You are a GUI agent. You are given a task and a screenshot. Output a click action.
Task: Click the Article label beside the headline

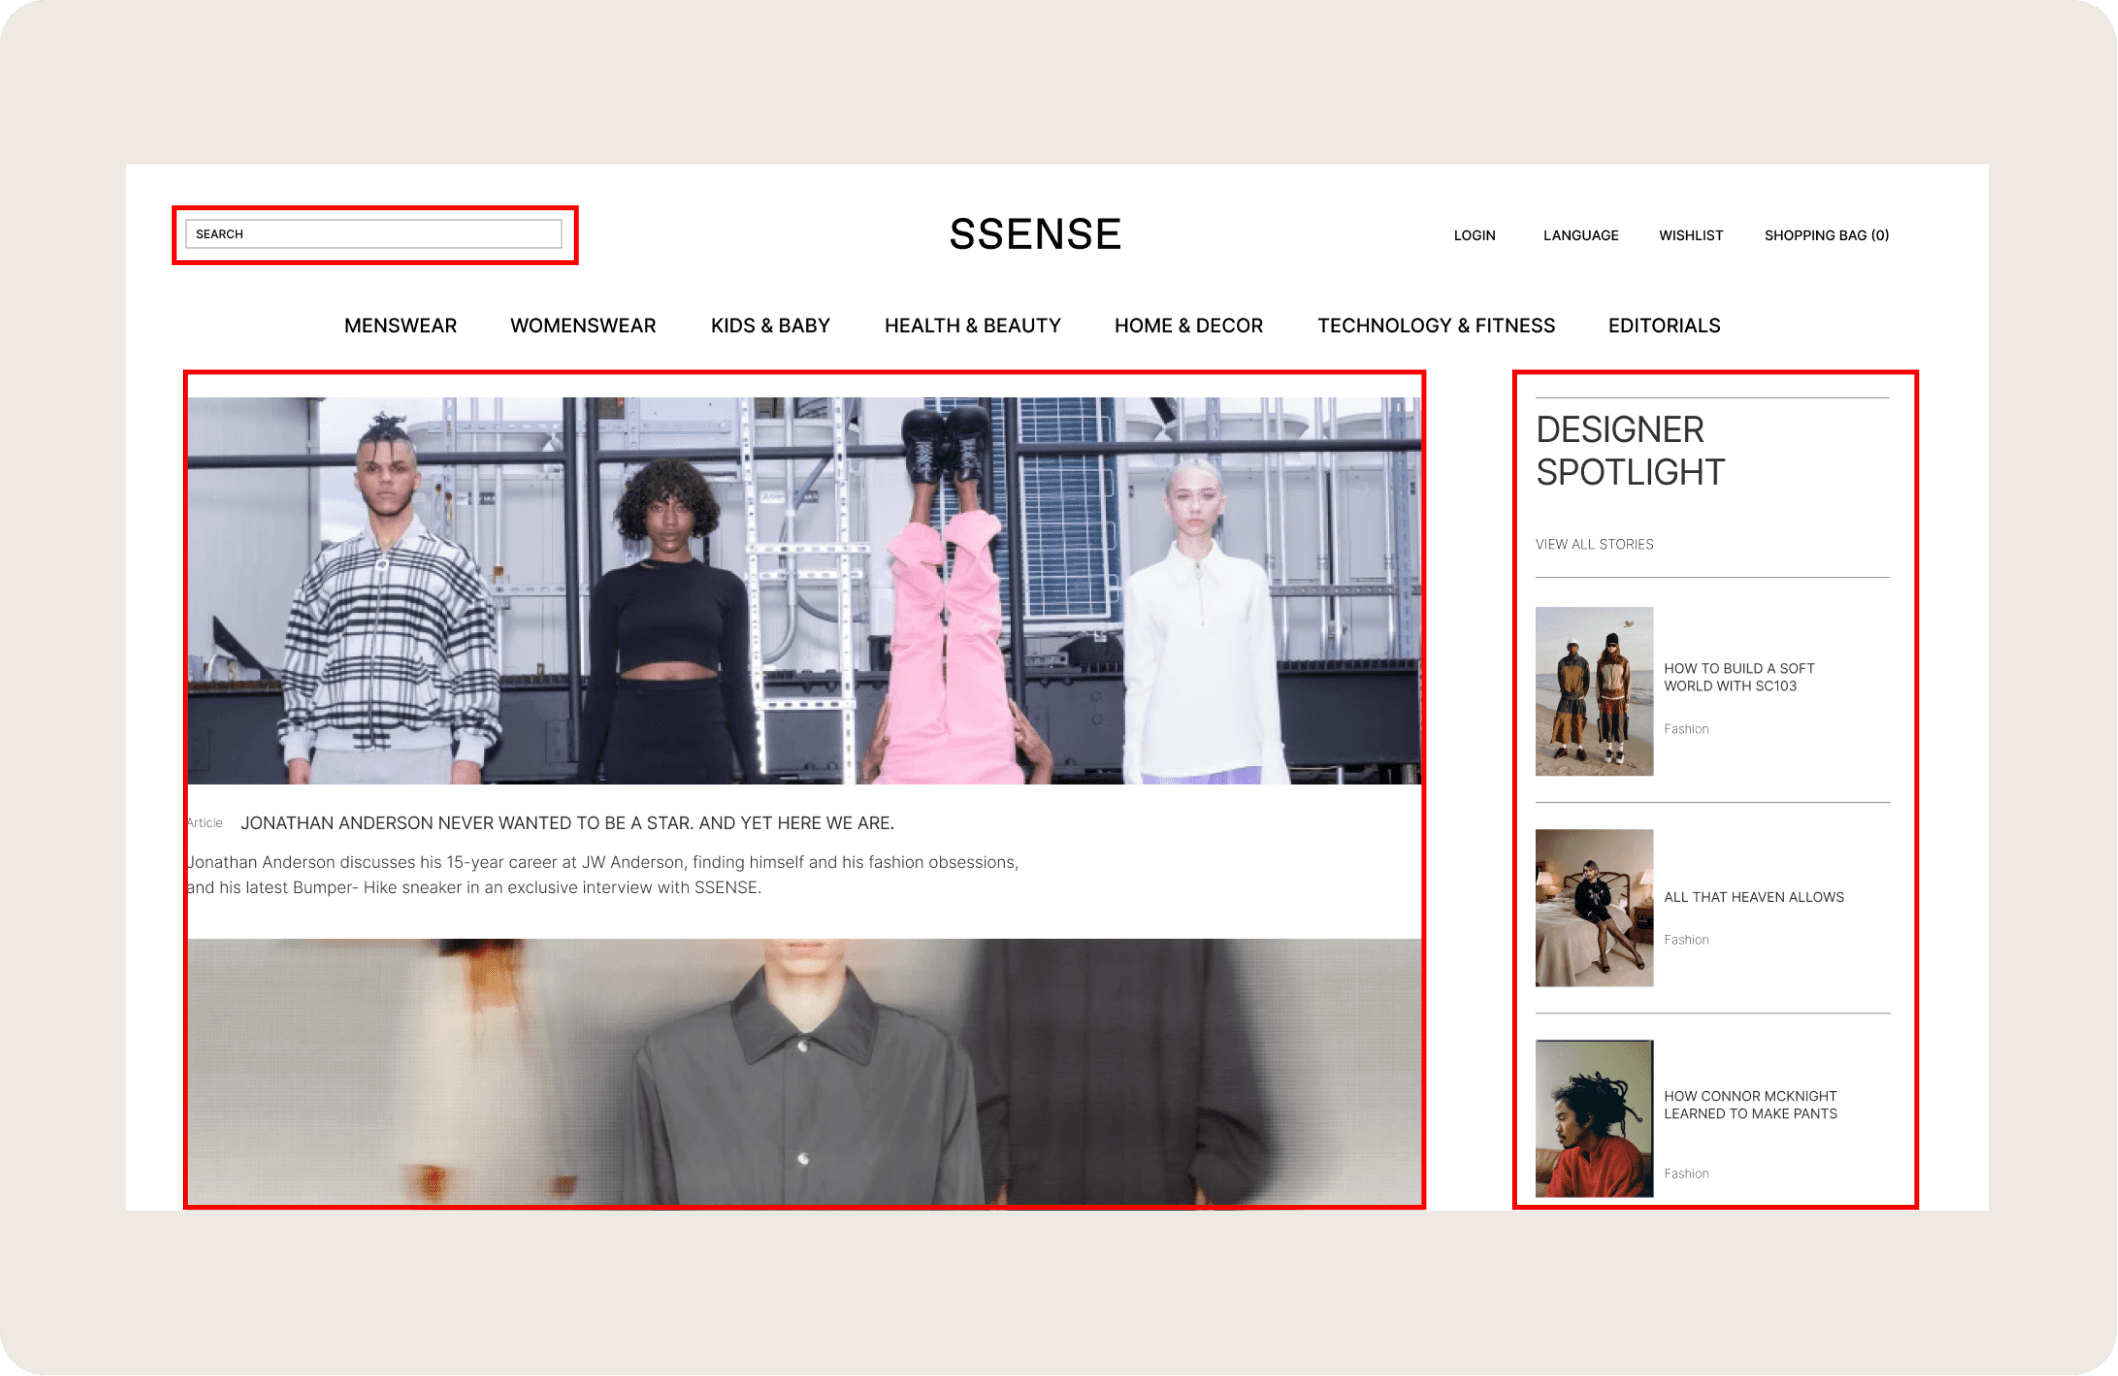[205, 824]
